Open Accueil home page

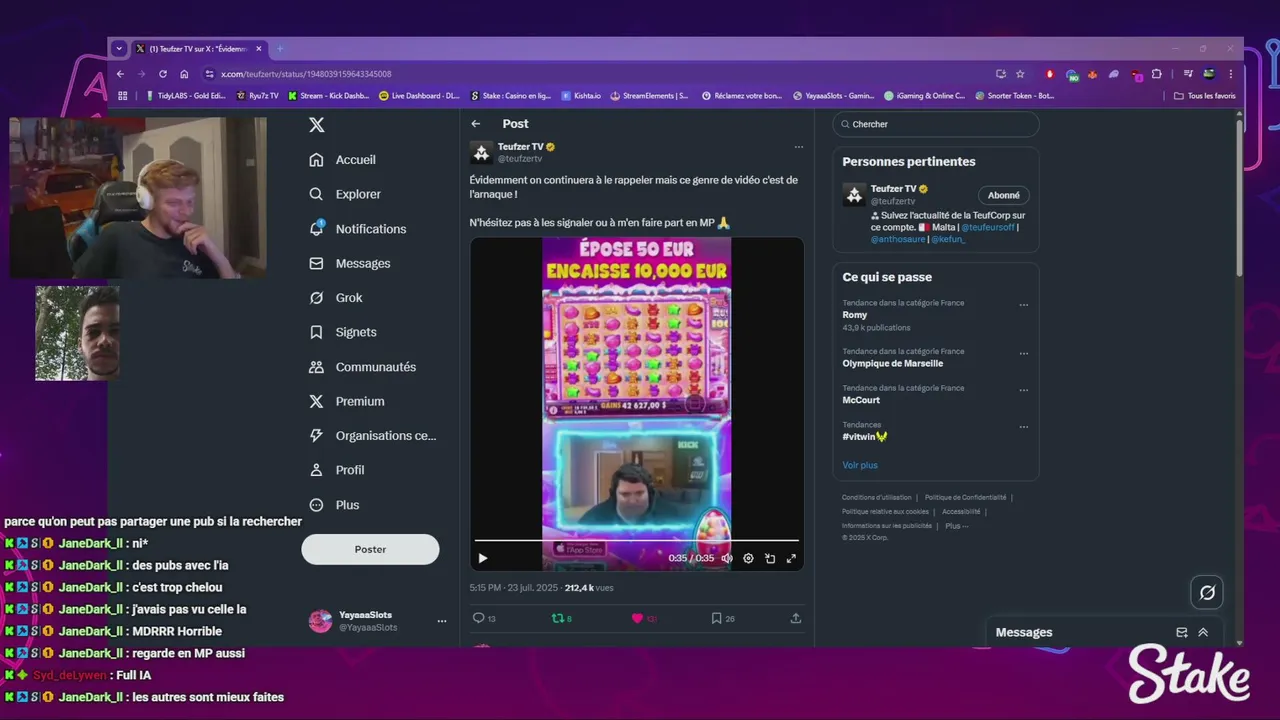point(343,160)
